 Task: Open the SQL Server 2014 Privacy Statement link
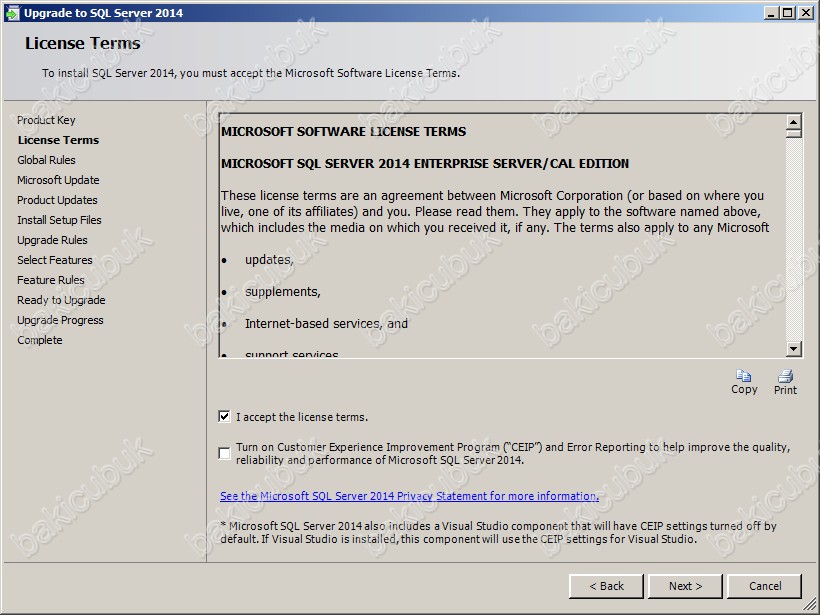pos(409,496)
